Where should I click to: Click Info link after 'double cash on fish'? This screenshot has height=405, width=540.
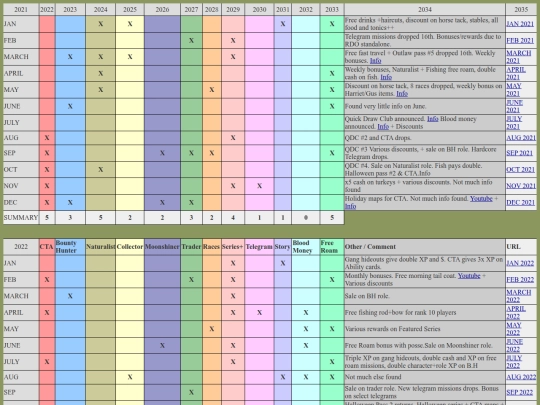click(386, 77)
